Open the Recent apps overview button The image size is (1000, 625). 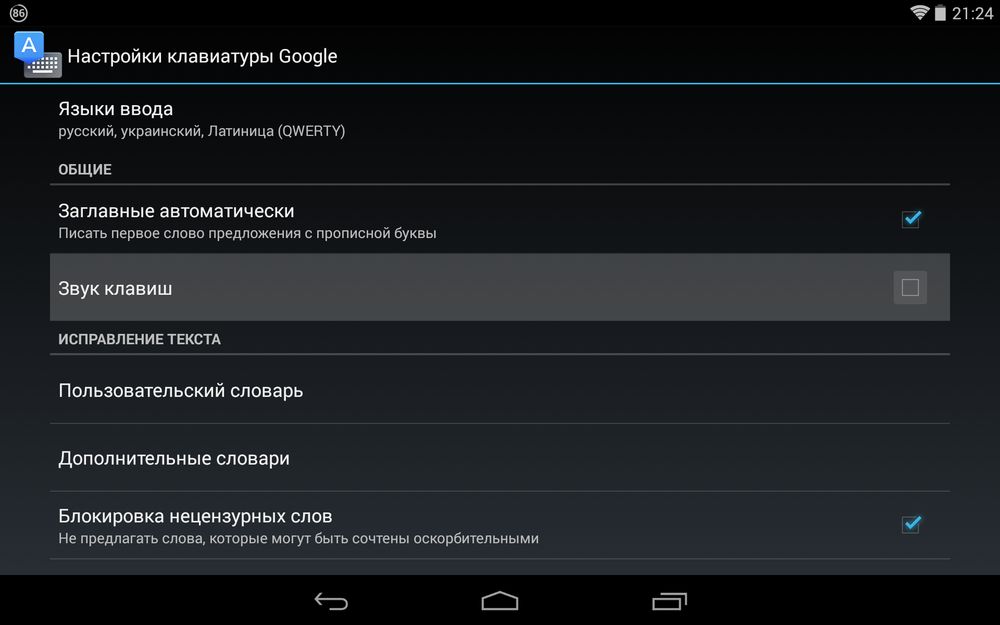pos(669,601)
